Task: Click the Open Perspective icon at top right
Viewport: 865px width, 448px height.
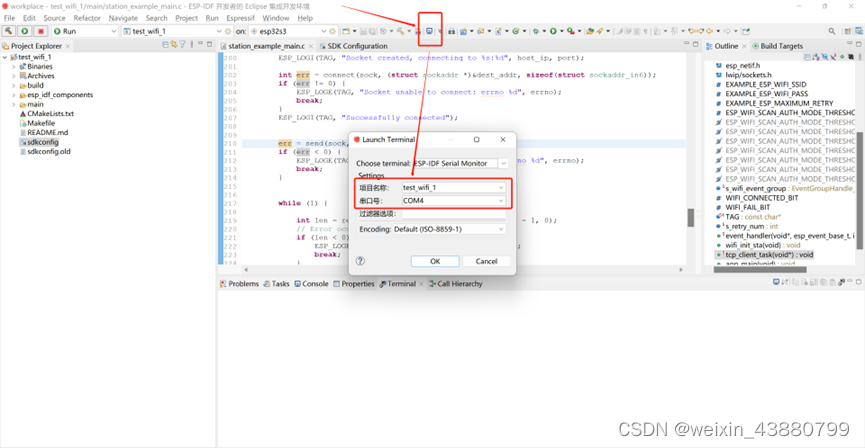Action: 848,31
